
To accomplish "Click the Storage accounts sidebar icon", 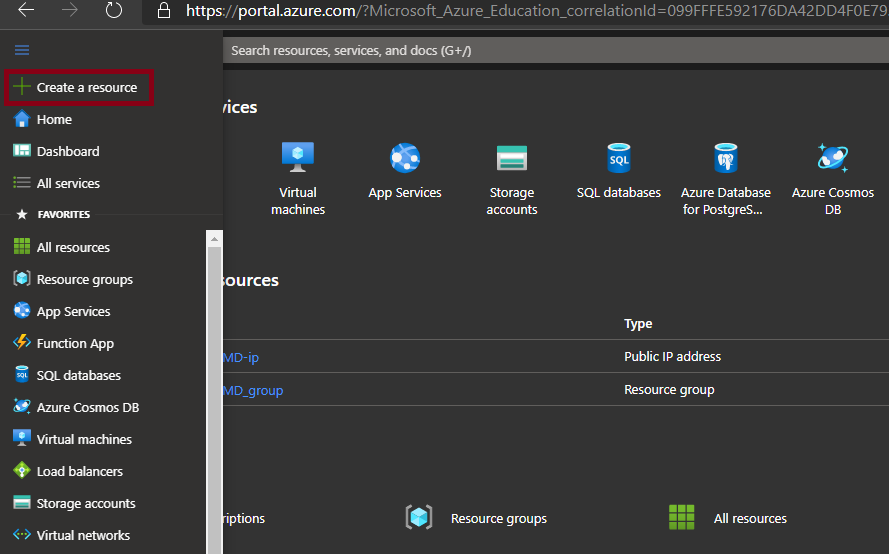I will click(22, 502).
